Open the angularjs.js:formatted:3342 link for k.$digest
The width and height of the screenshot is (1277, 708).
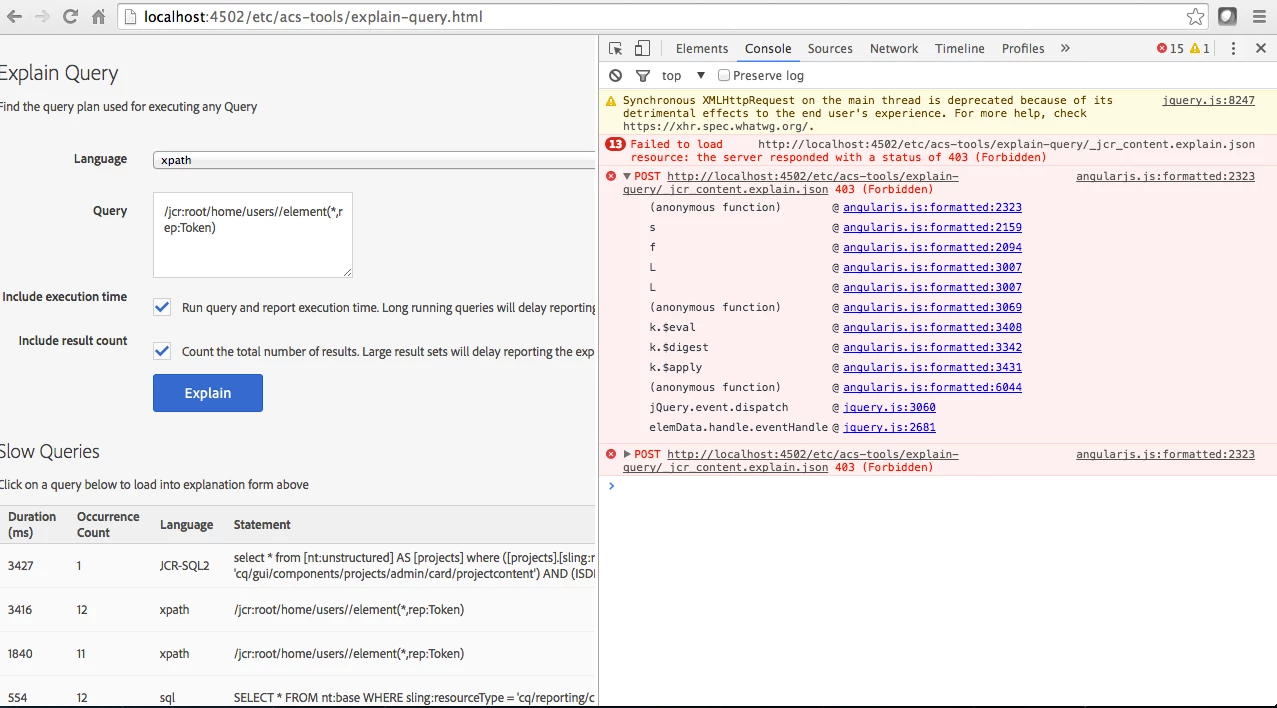click(x=932, y=347)
